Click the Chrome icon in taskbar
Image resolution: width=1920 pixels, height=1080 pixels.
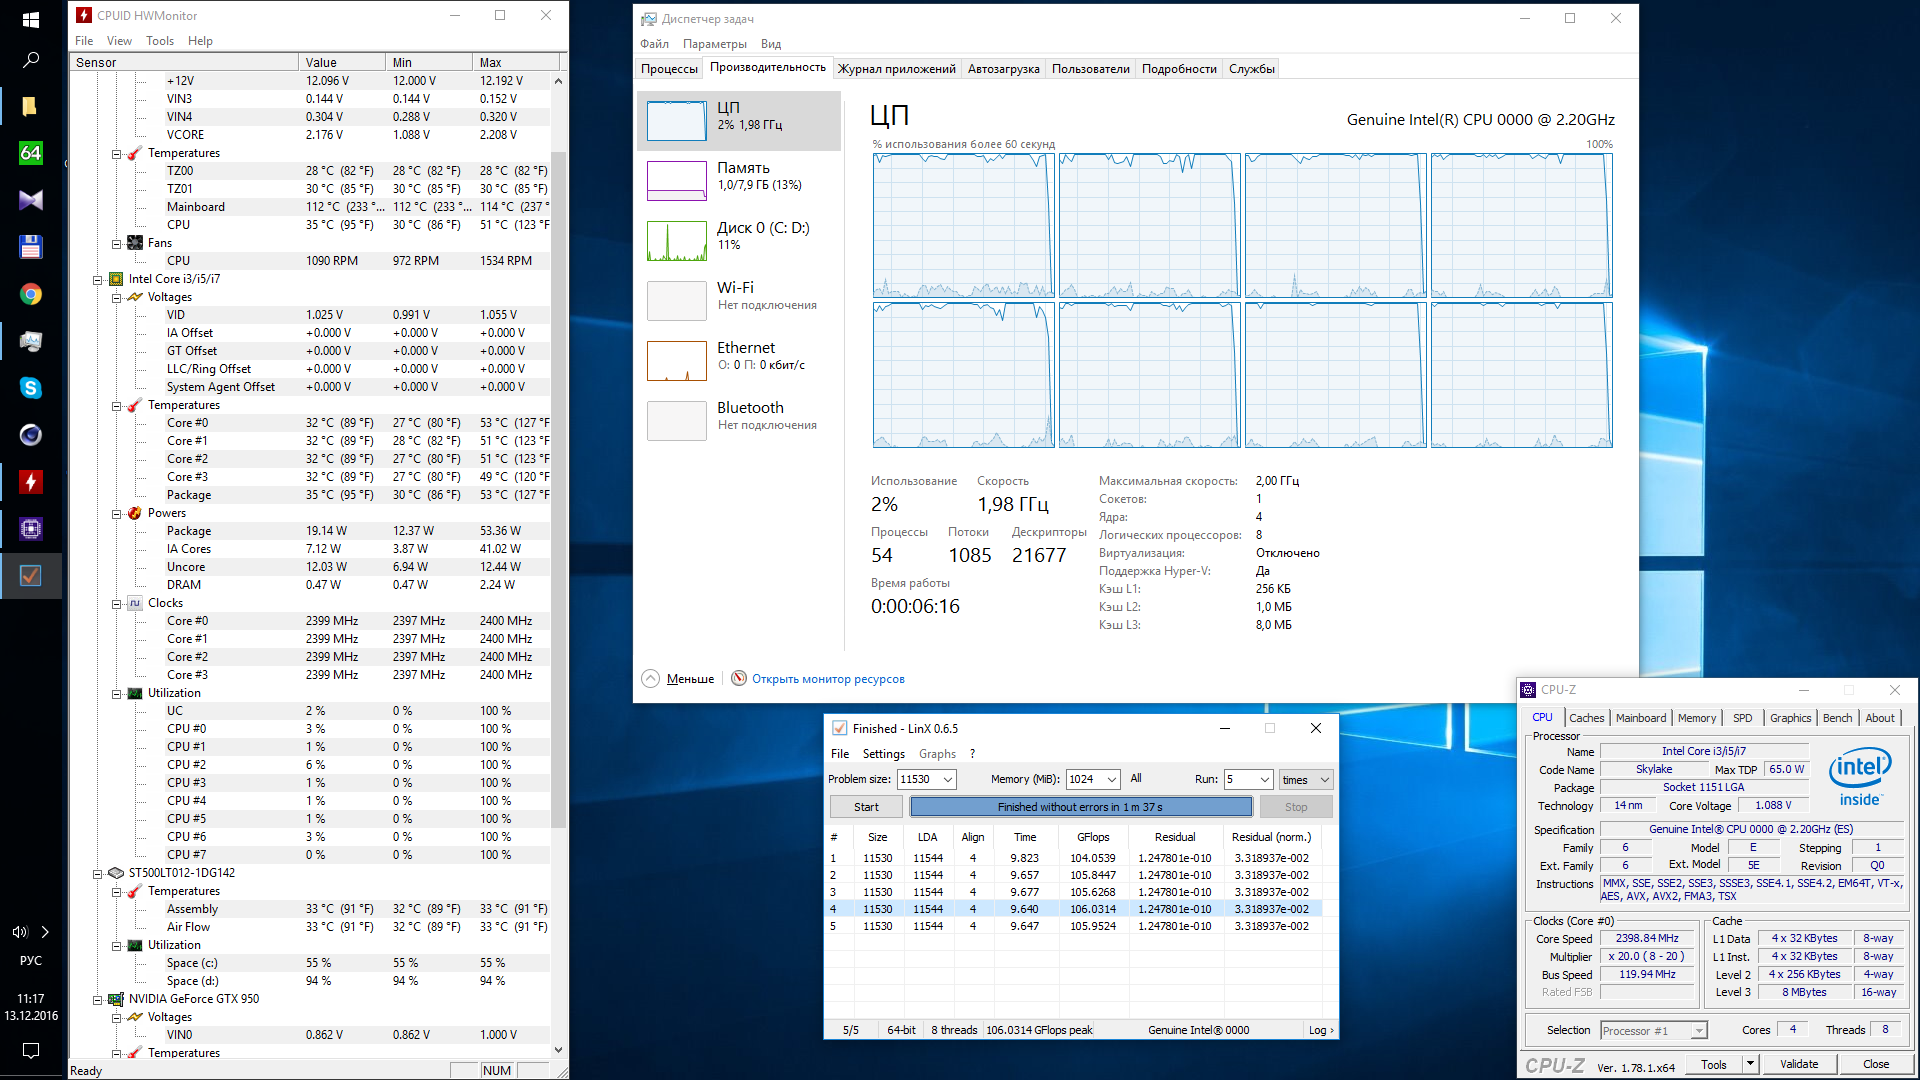coord(30,294)
